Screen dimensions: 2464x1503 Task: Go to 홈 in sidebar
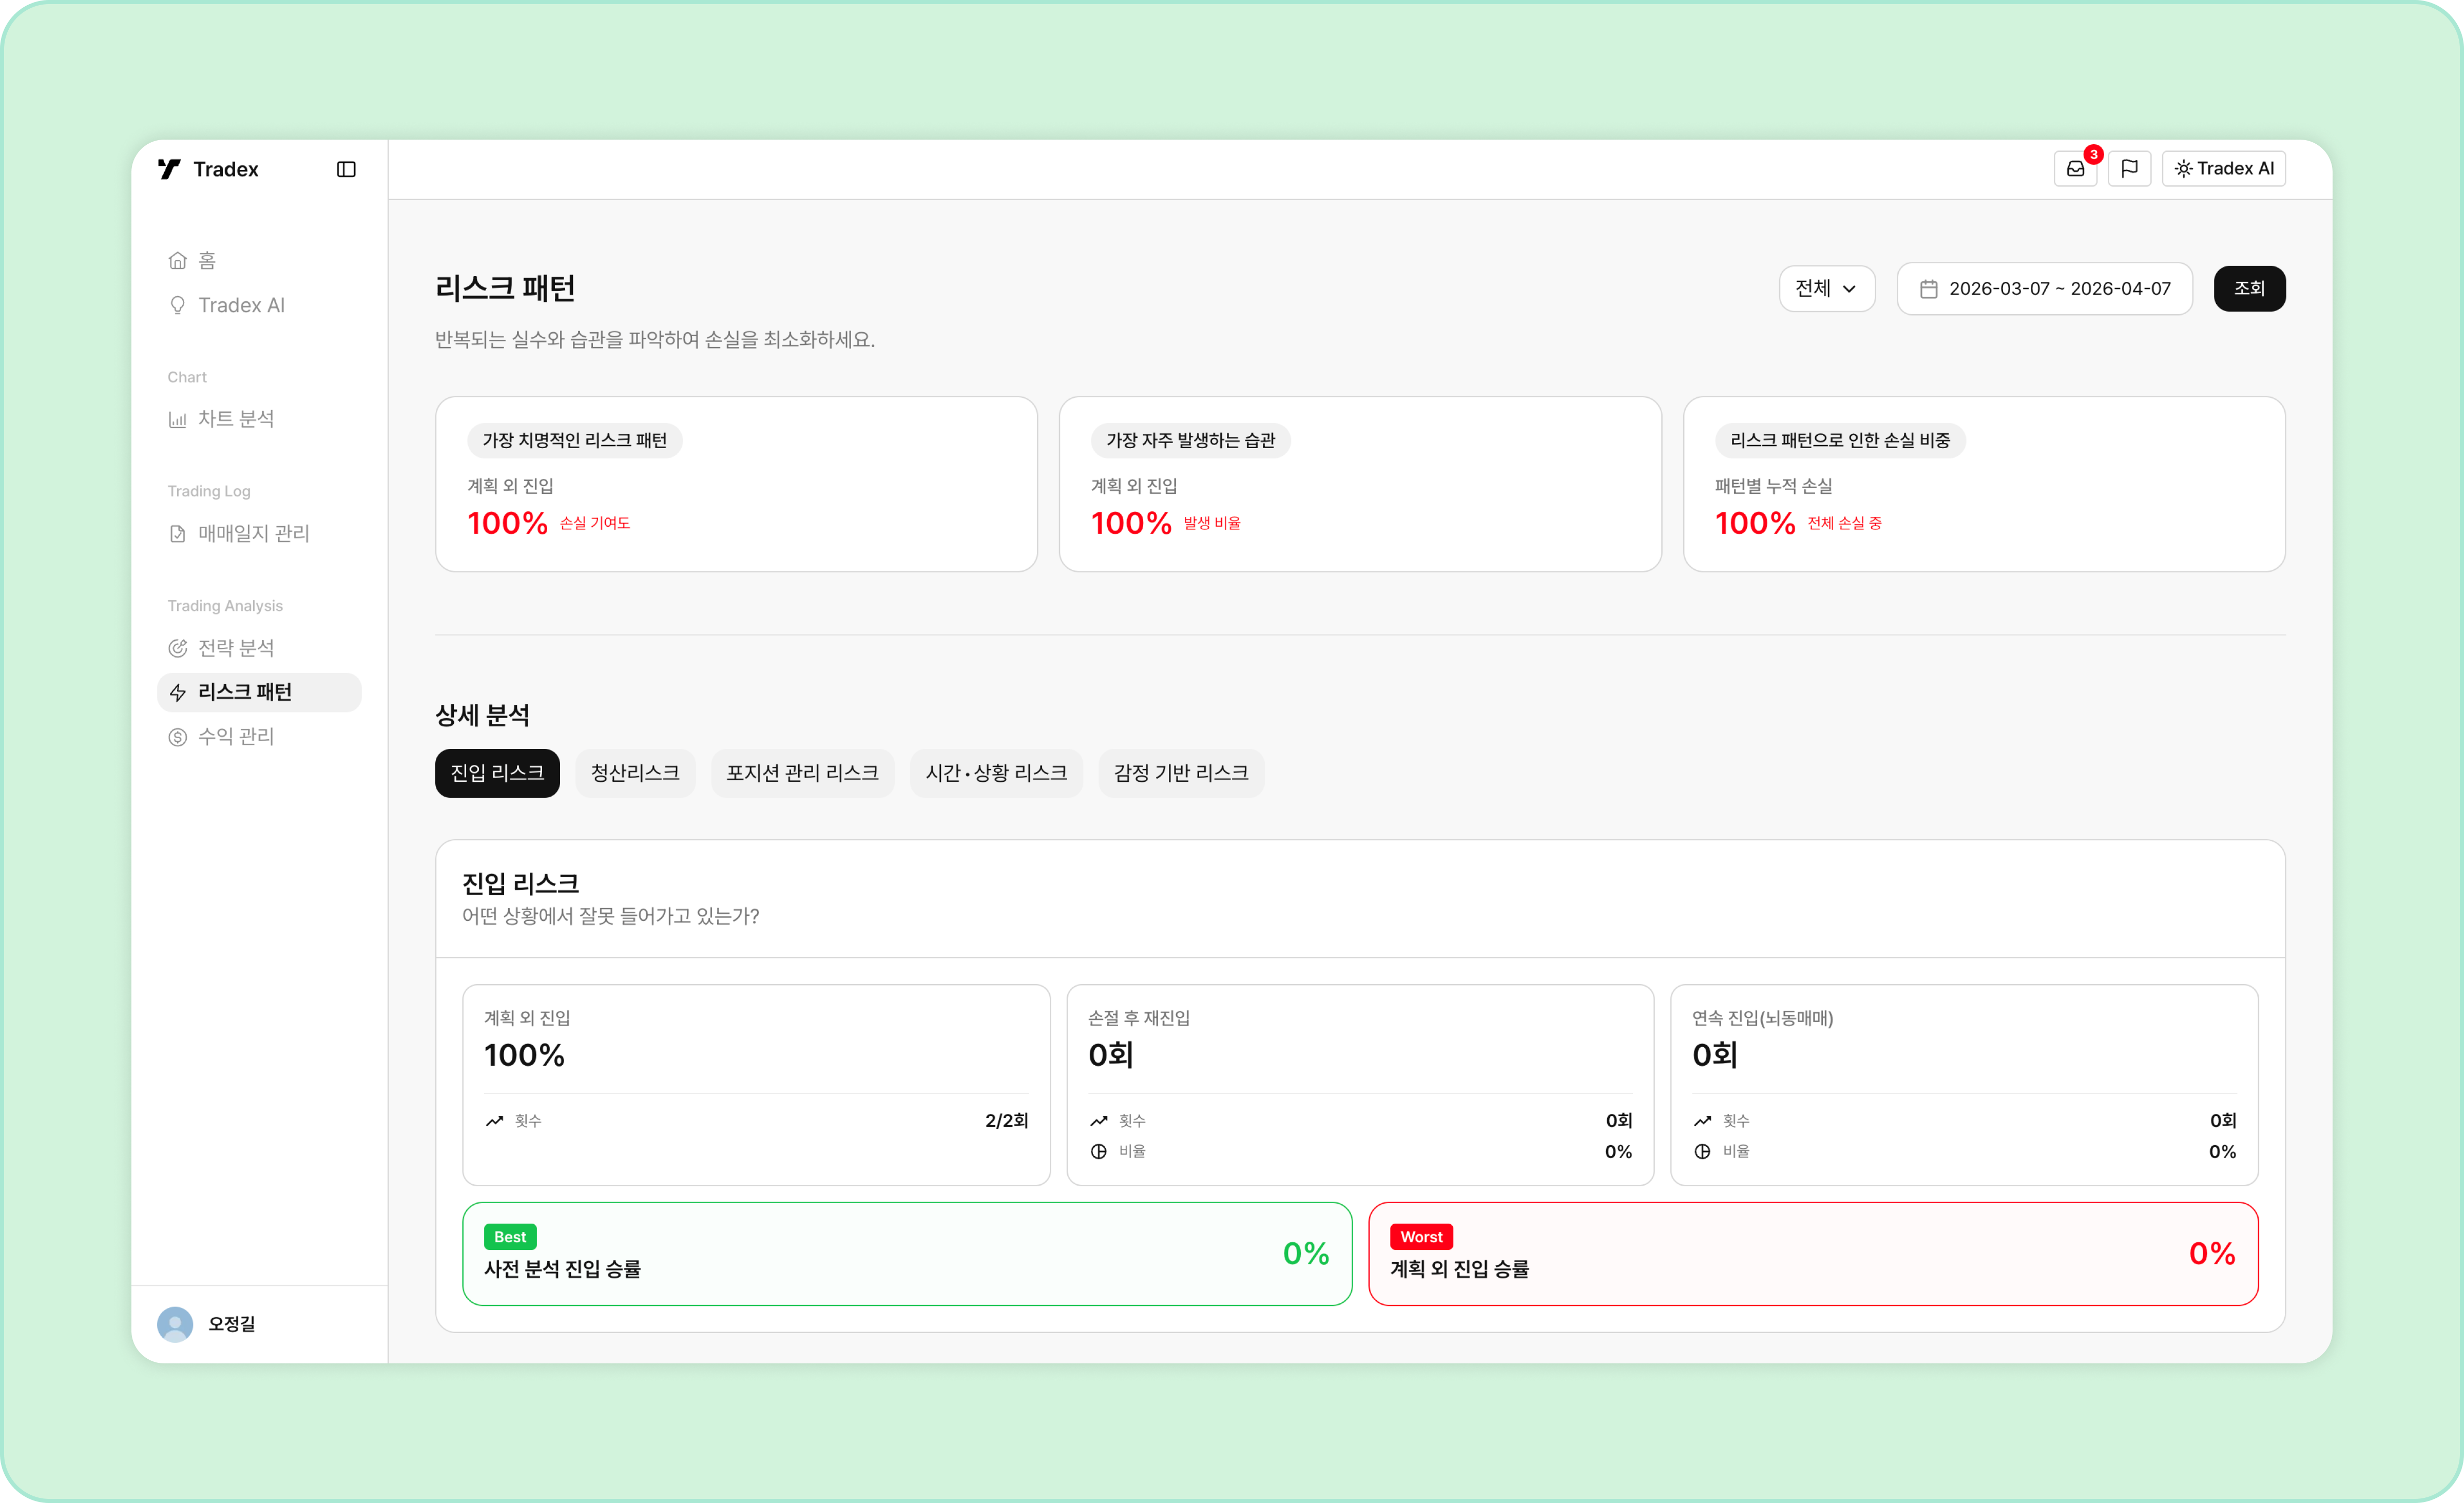(x=259, y=261)
